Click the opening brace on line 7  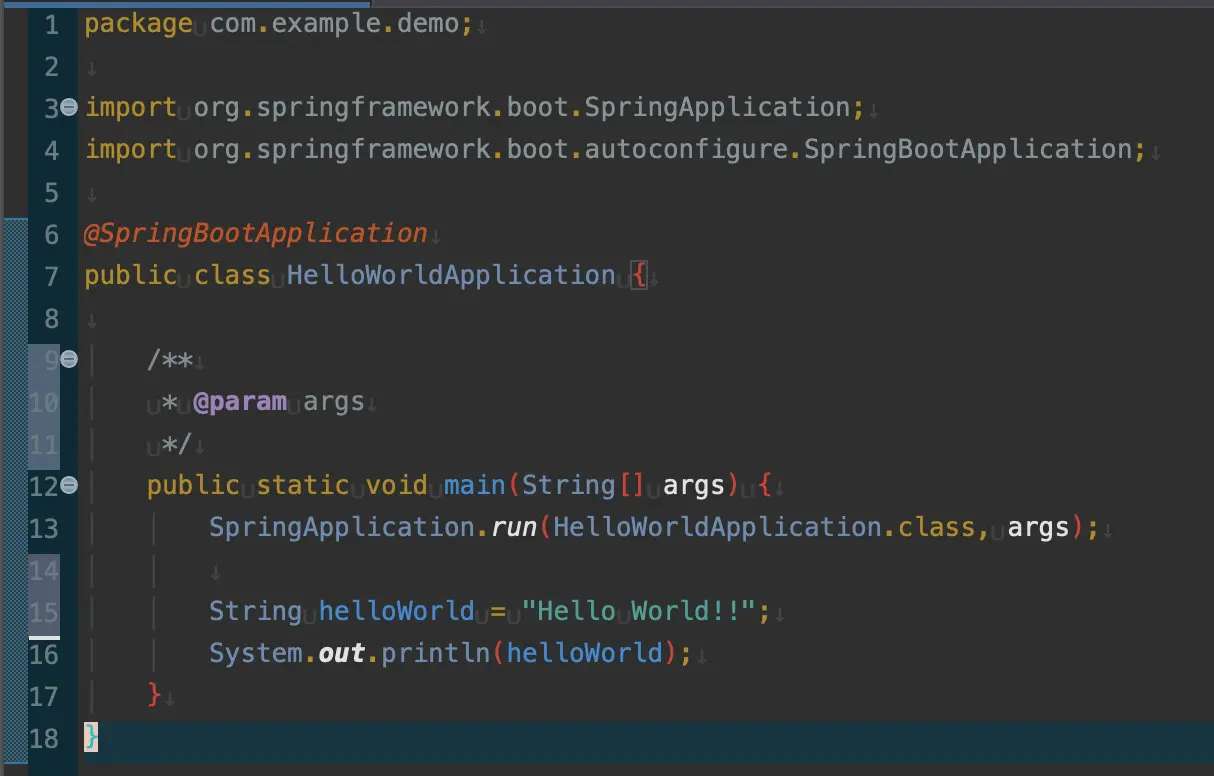[639, 276]
